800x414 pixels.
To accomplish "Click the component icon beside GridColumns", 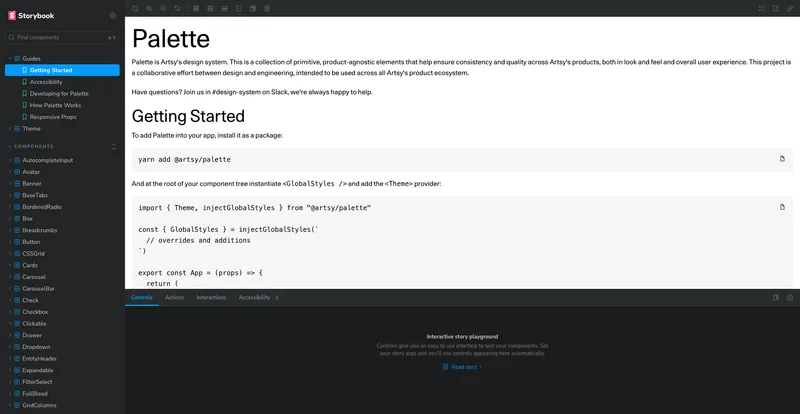I will coord(17,405).
